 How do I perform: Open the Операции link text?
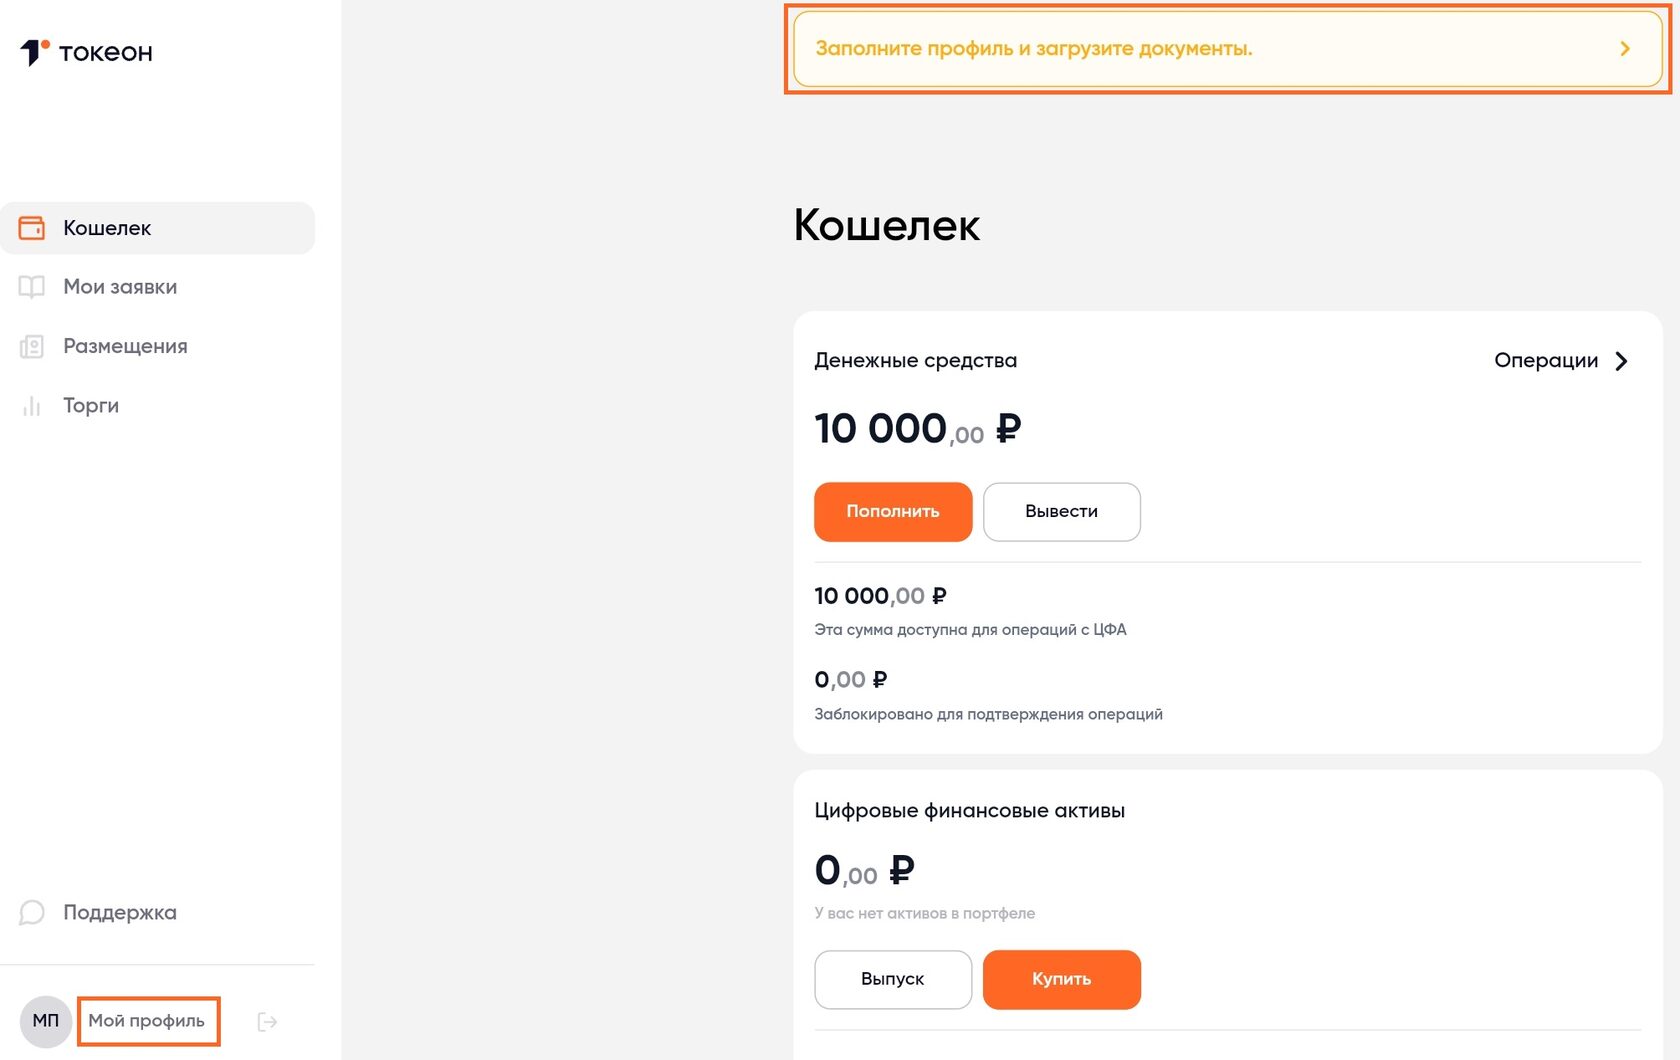[1546, 360]
